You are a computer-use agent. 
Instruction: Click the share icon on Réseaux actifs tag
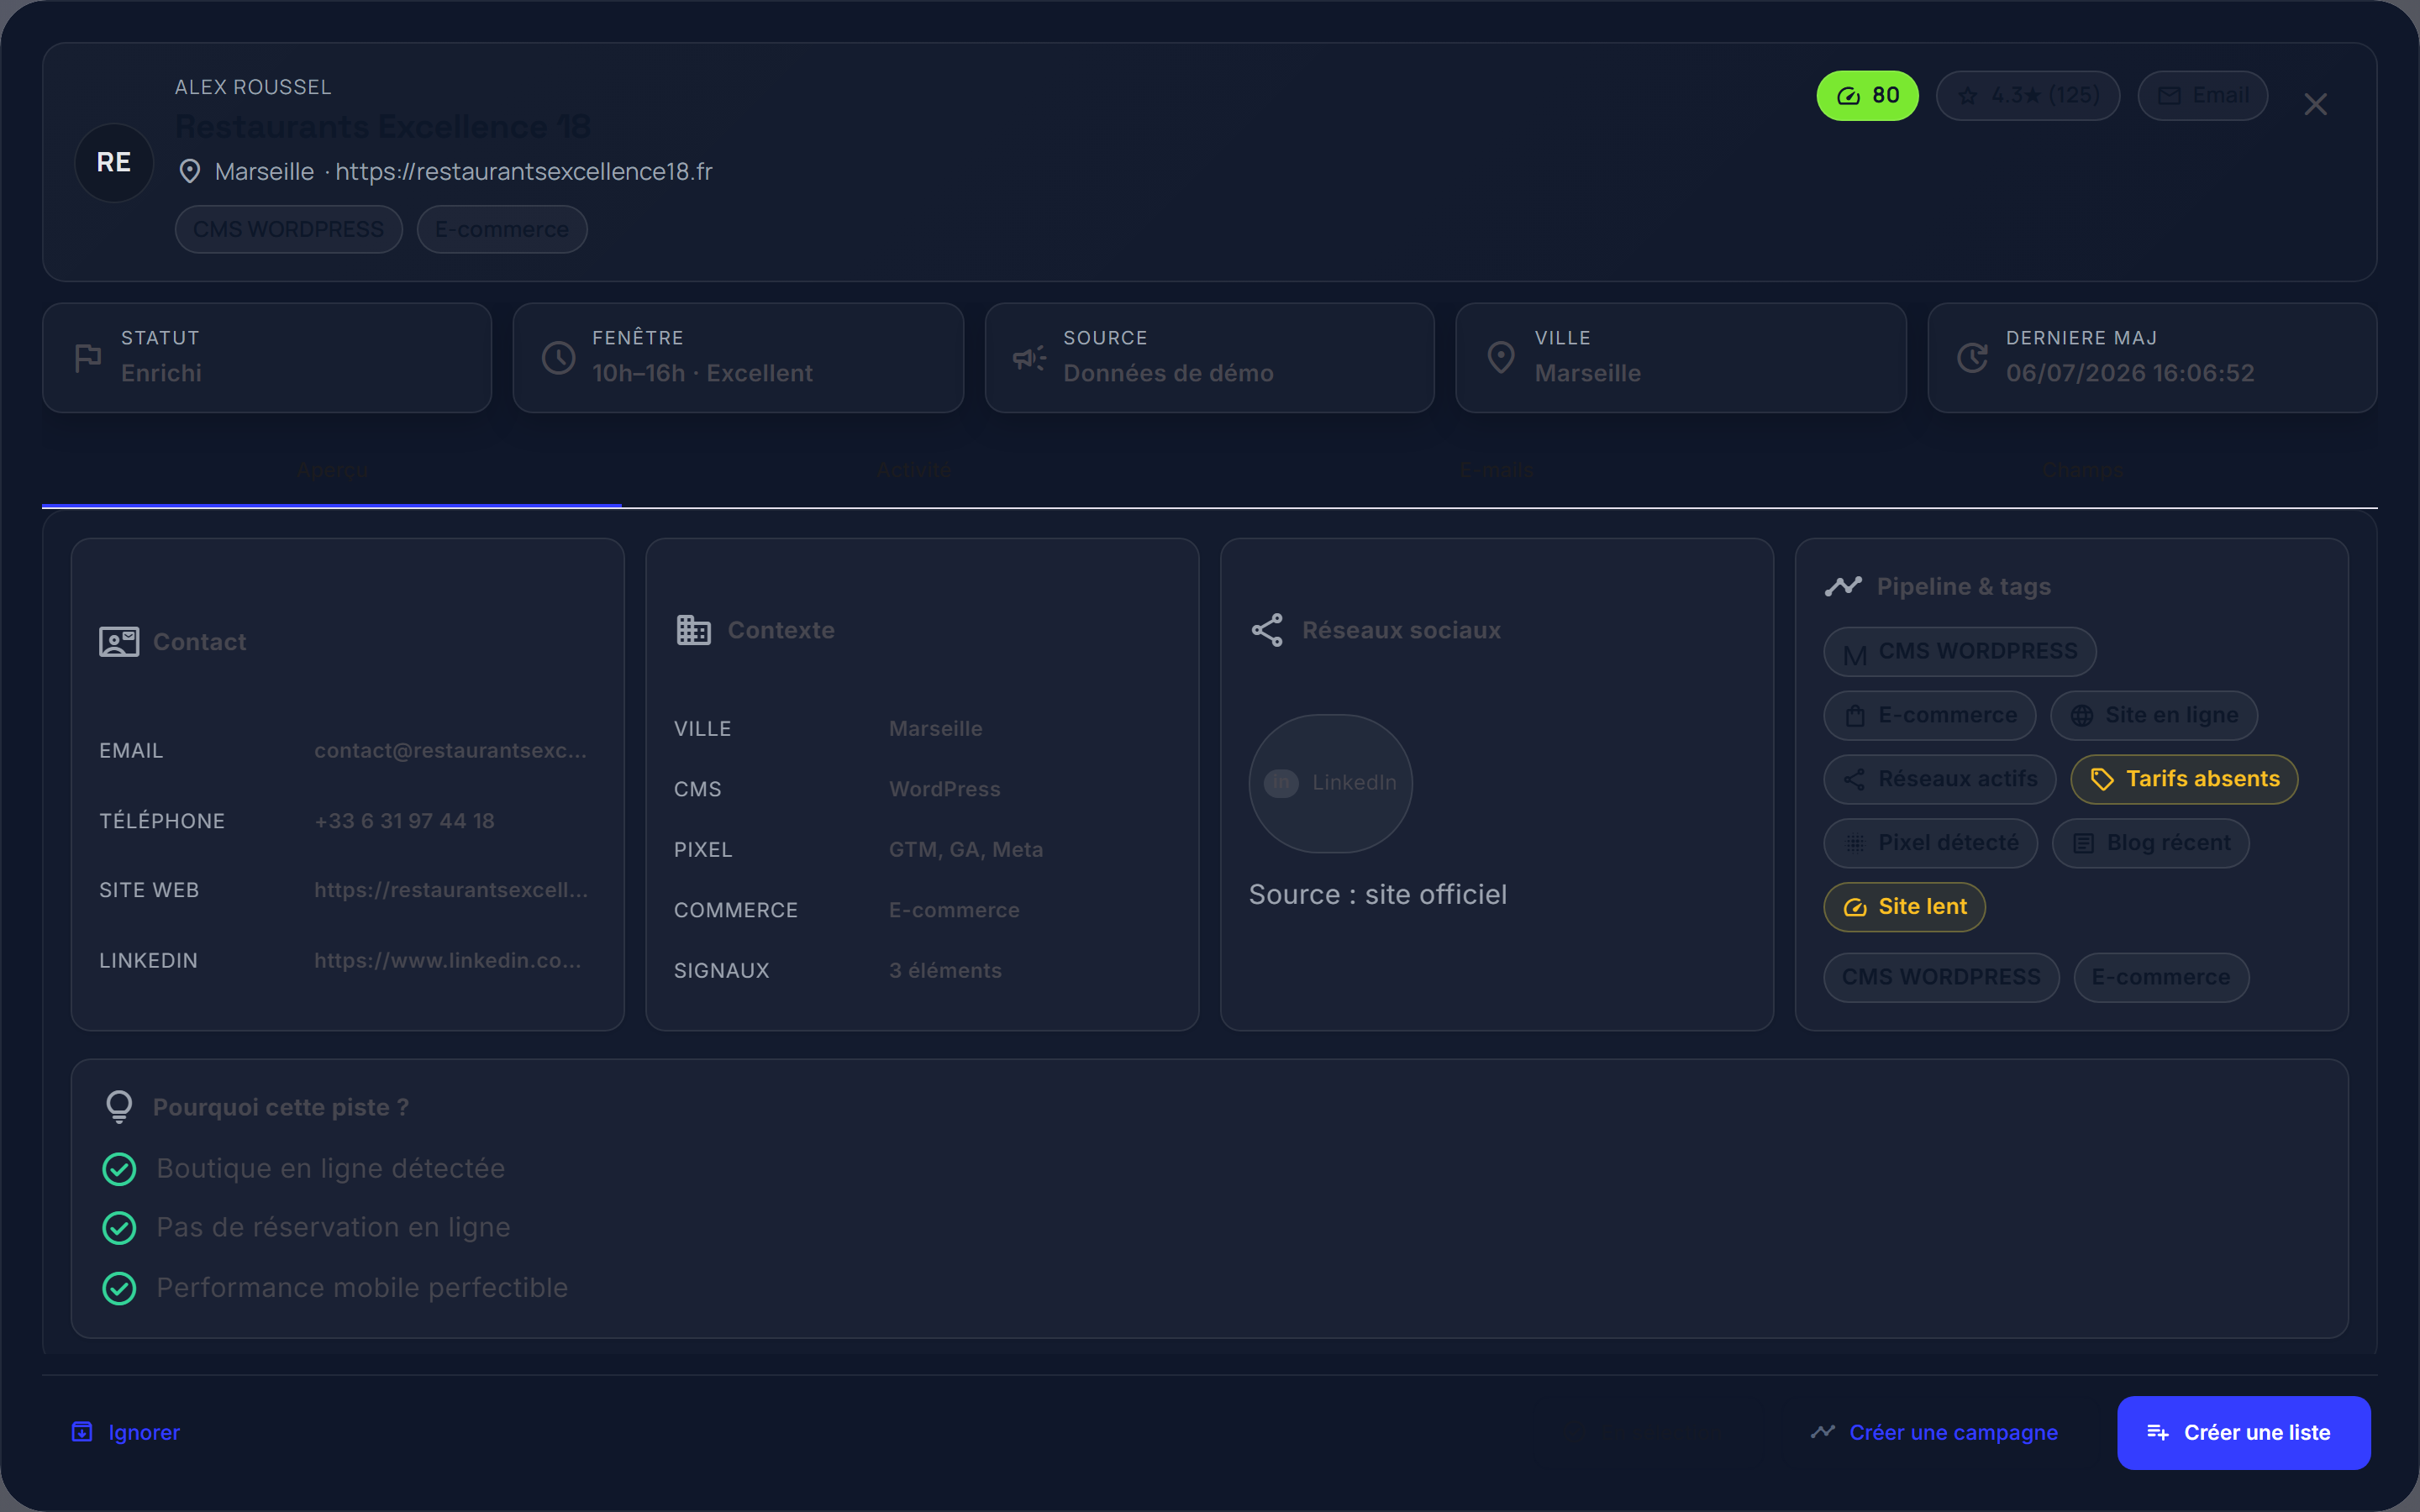(x=1854, y=780)
